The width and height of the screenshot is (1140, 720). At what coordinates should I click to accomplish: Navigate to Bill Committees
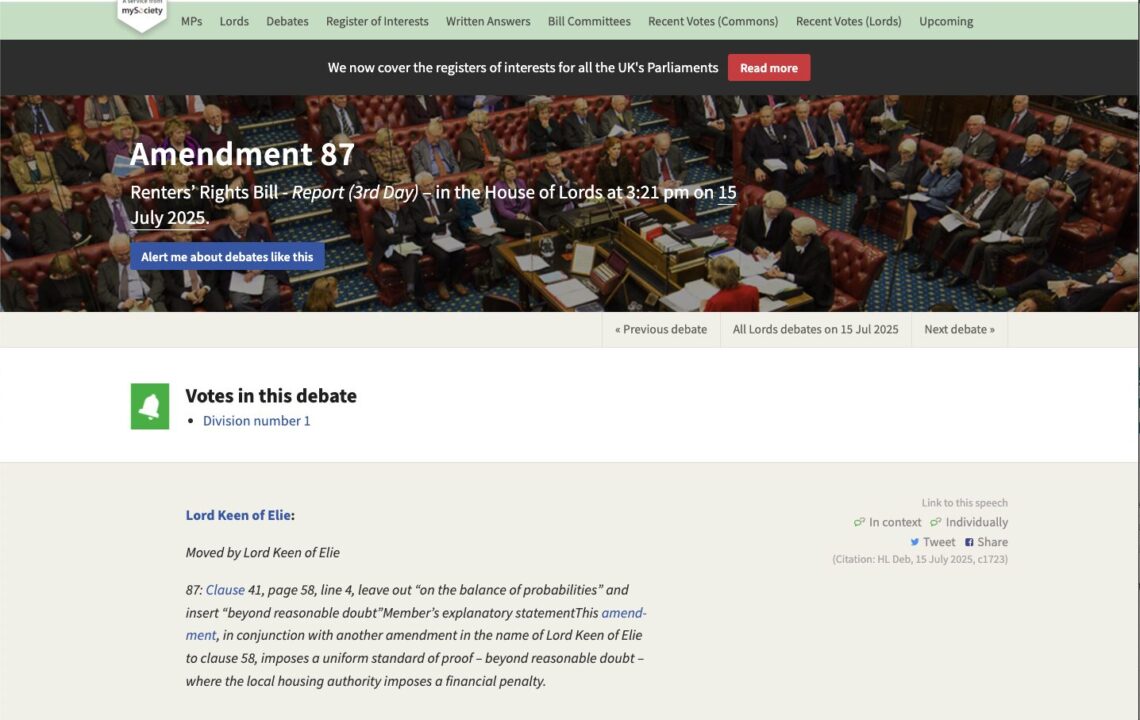tap(589, 21)
